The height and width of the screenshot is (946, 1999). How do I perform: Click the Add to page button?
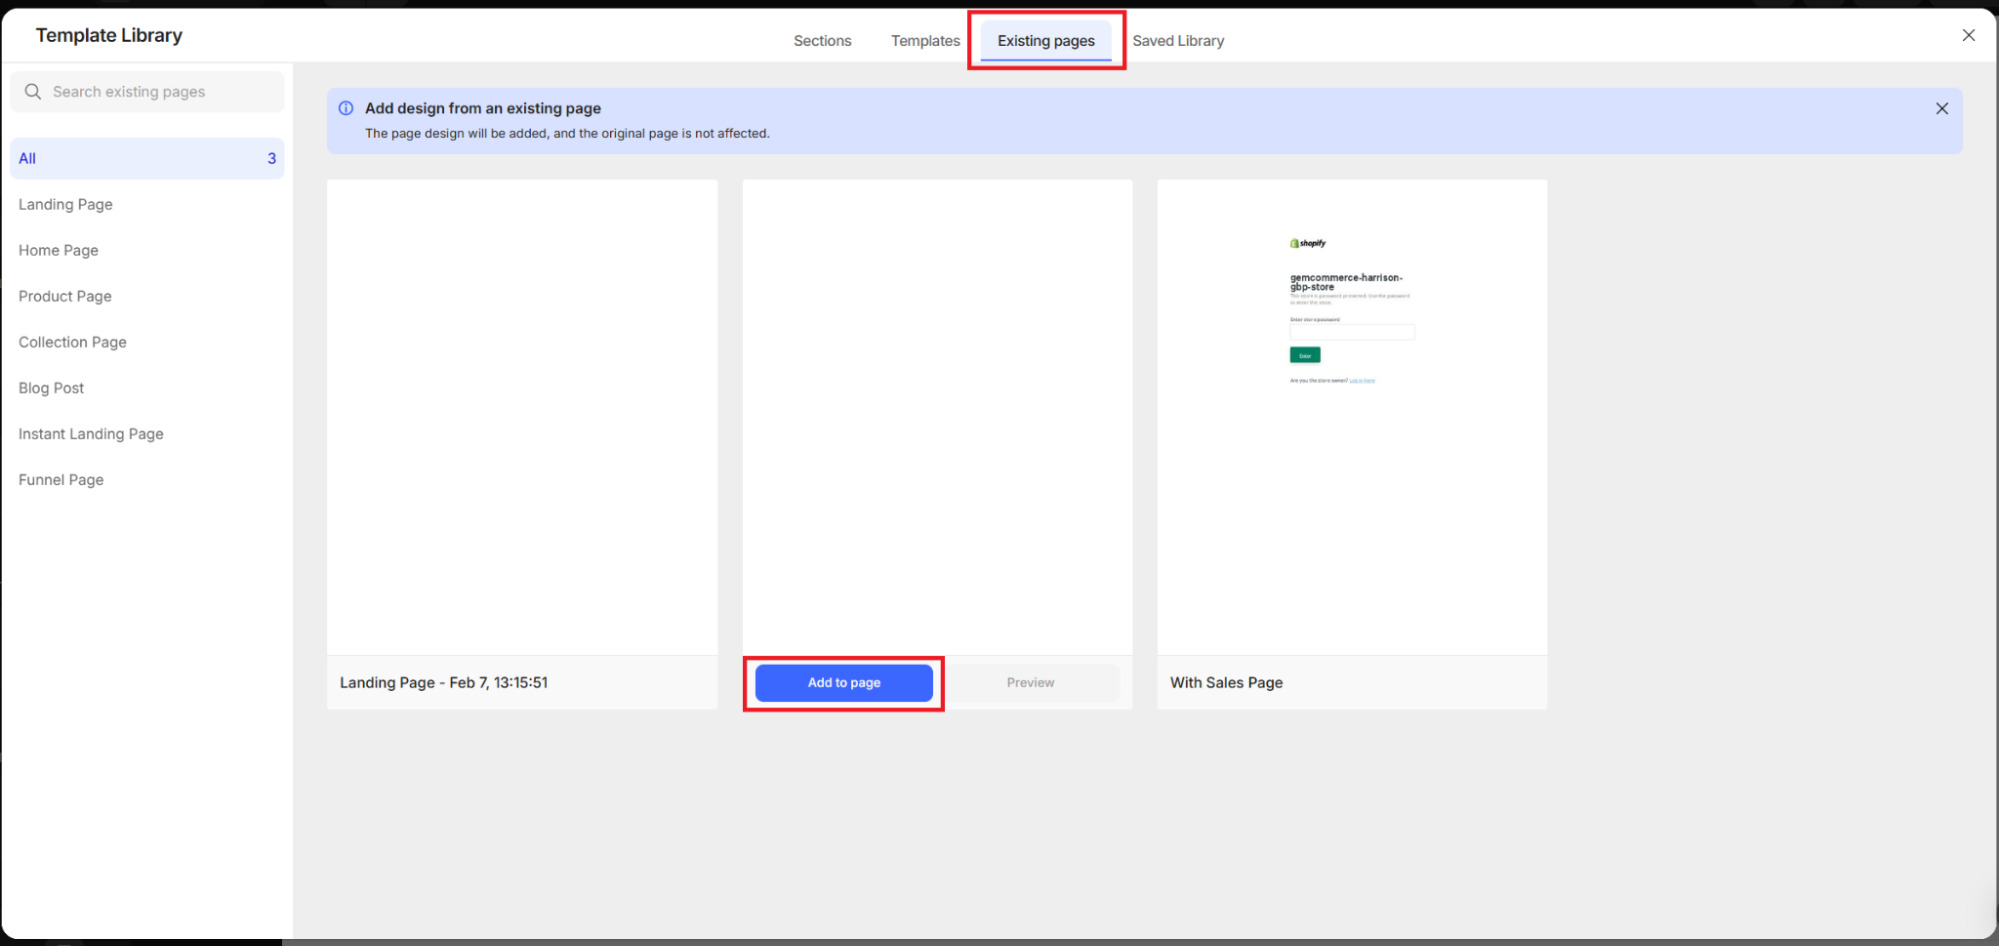[x=843, y=682]
